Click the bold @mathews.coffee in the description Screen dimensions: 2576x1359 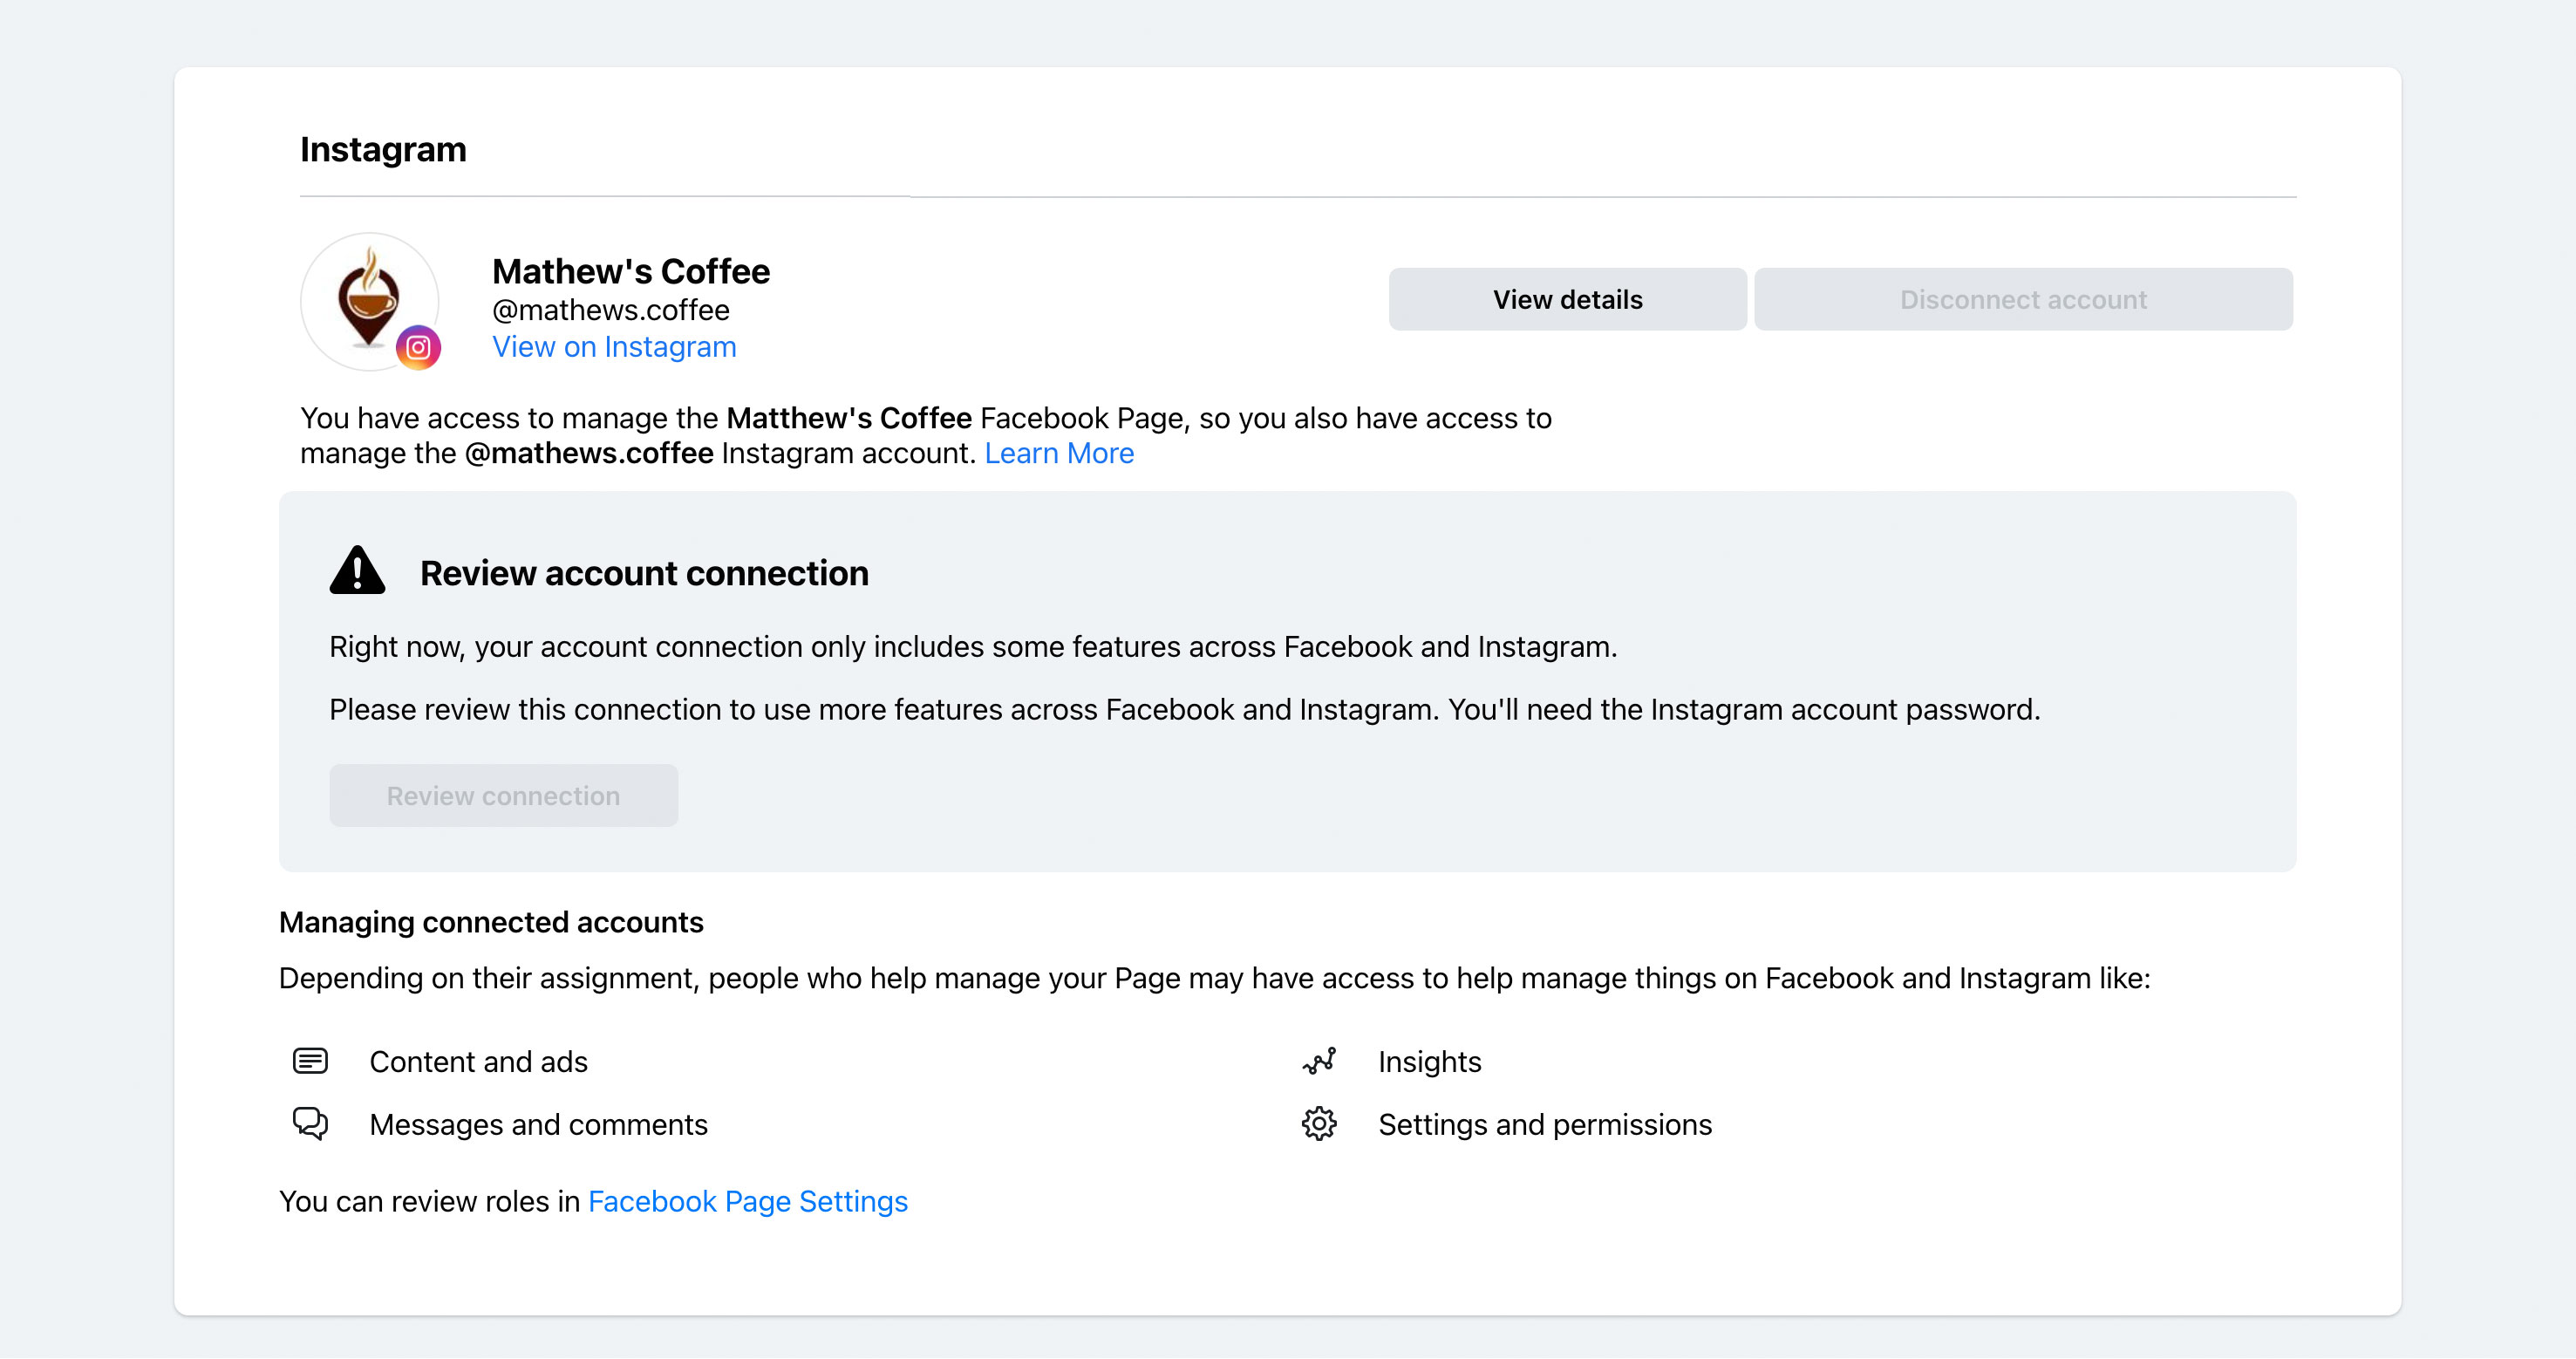[589, 454]
